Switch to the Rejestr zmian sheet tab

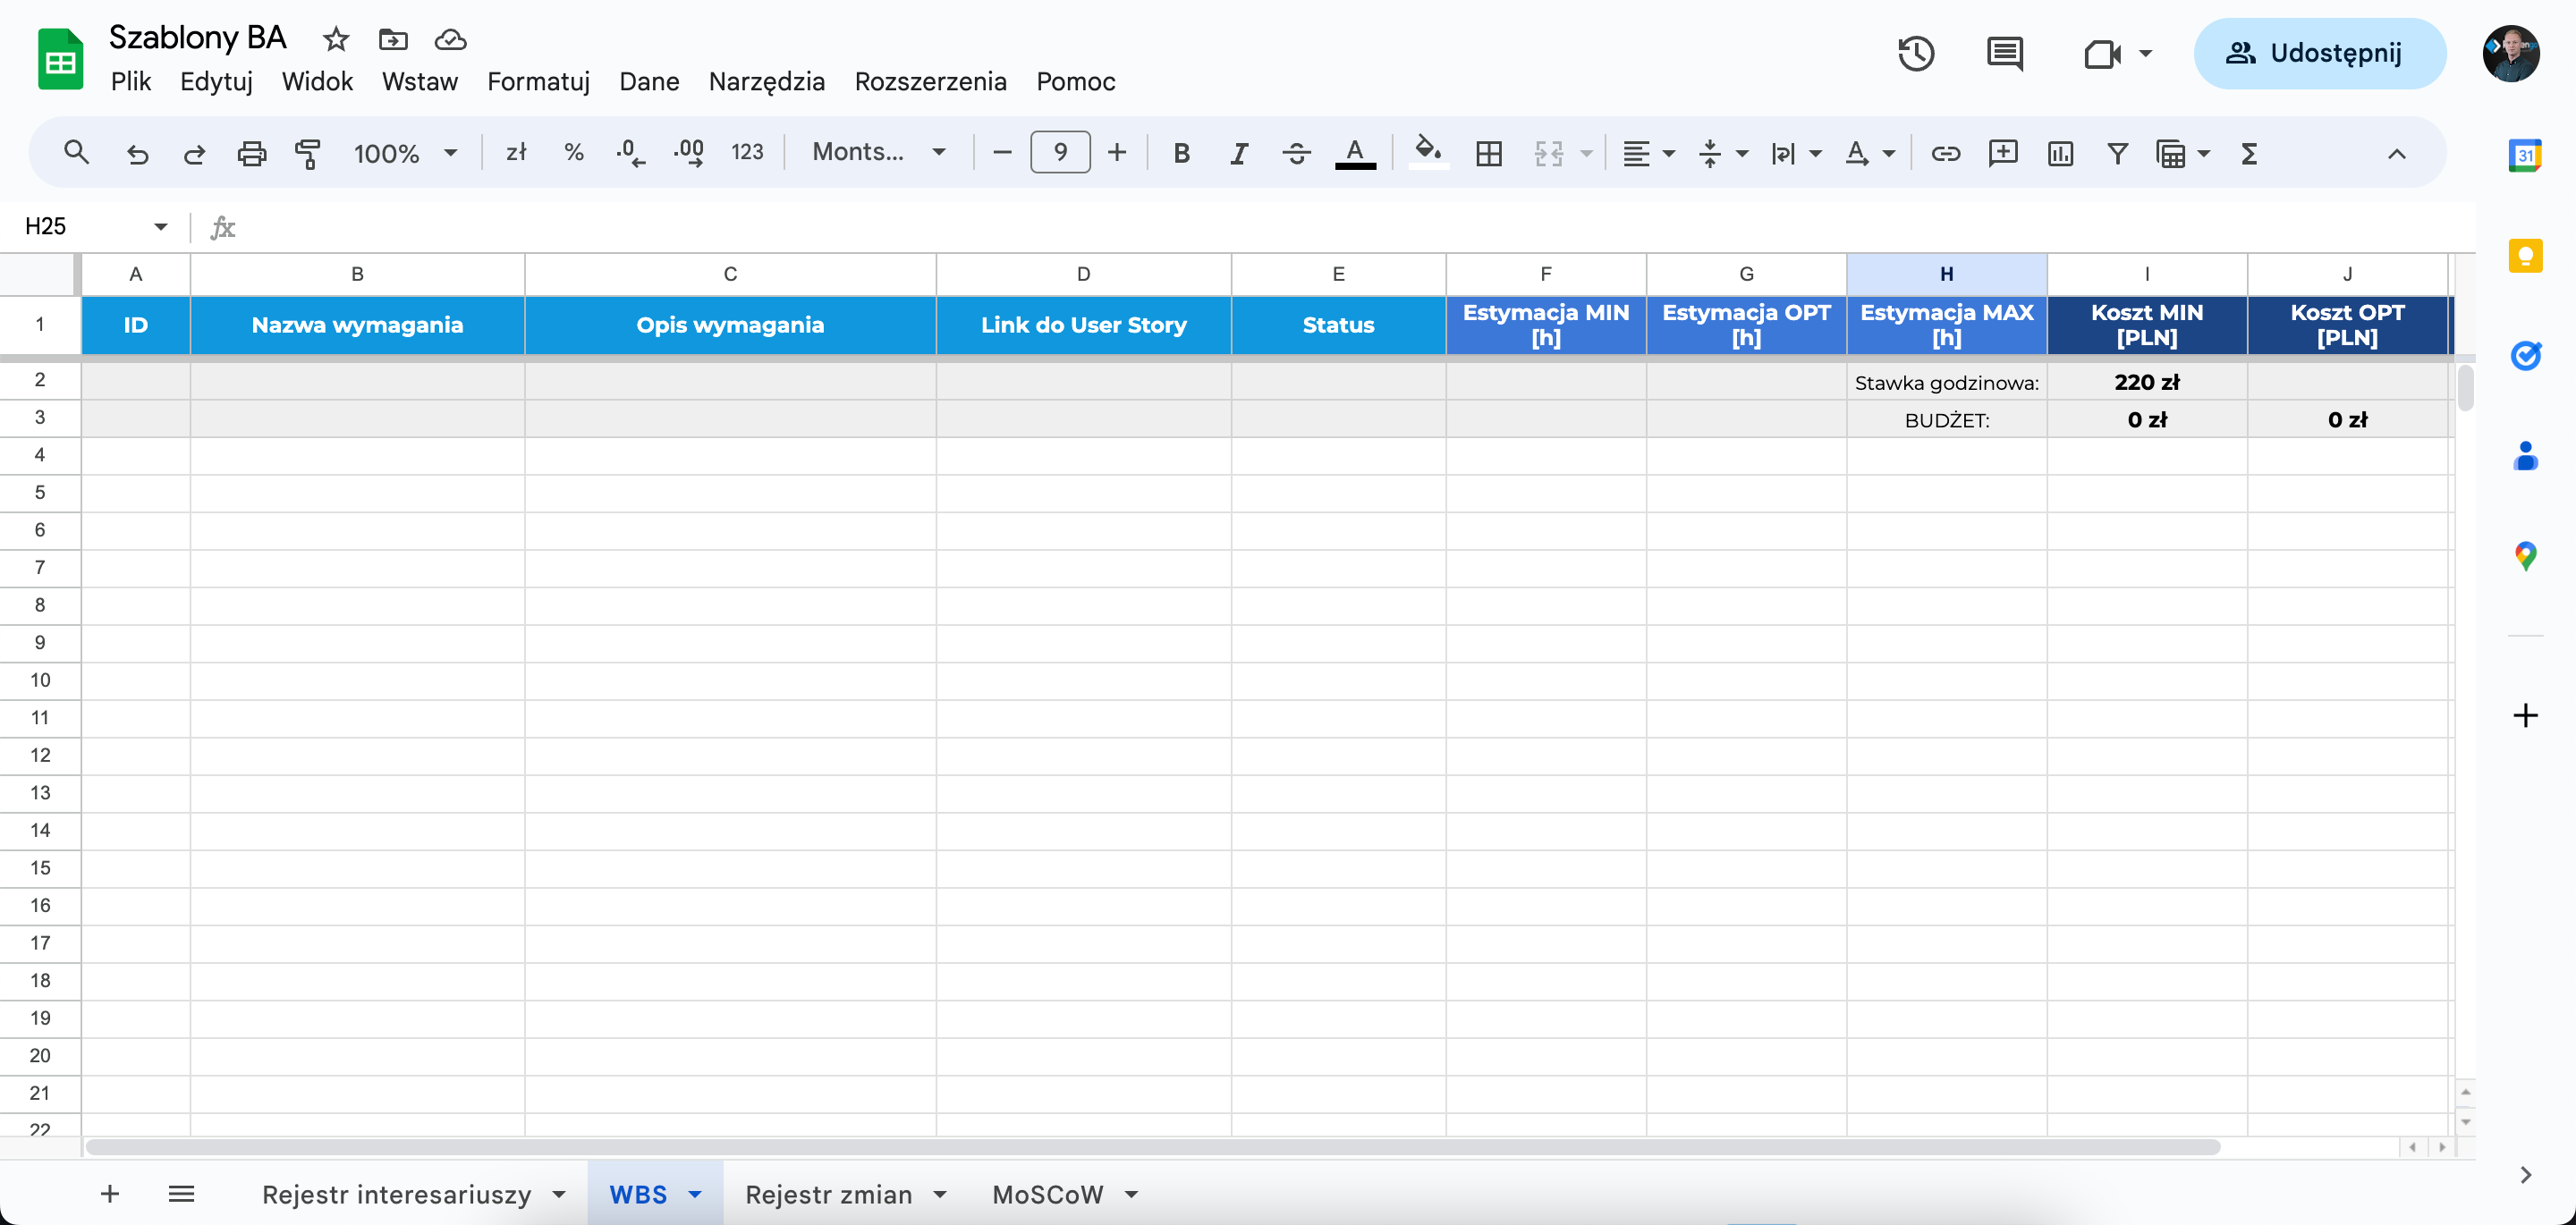click(x=828, y=1194)
